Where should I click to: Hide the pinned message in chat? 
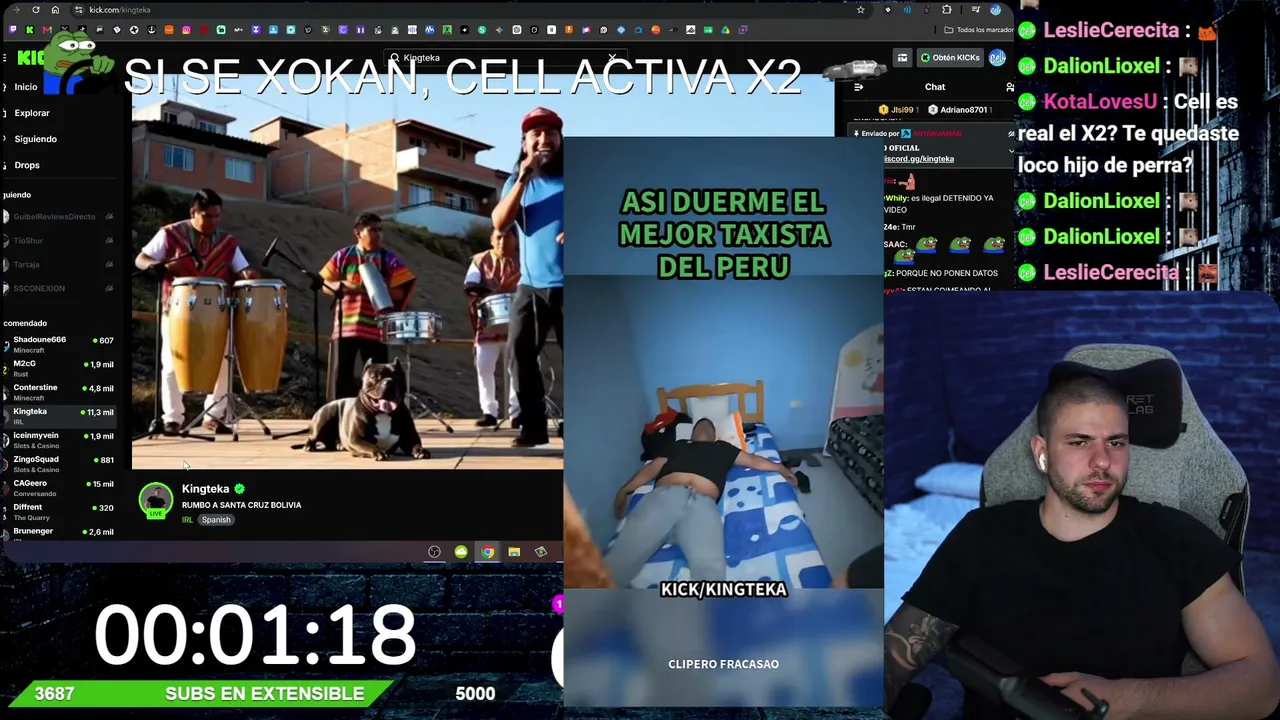click(x=1011, y=133)
